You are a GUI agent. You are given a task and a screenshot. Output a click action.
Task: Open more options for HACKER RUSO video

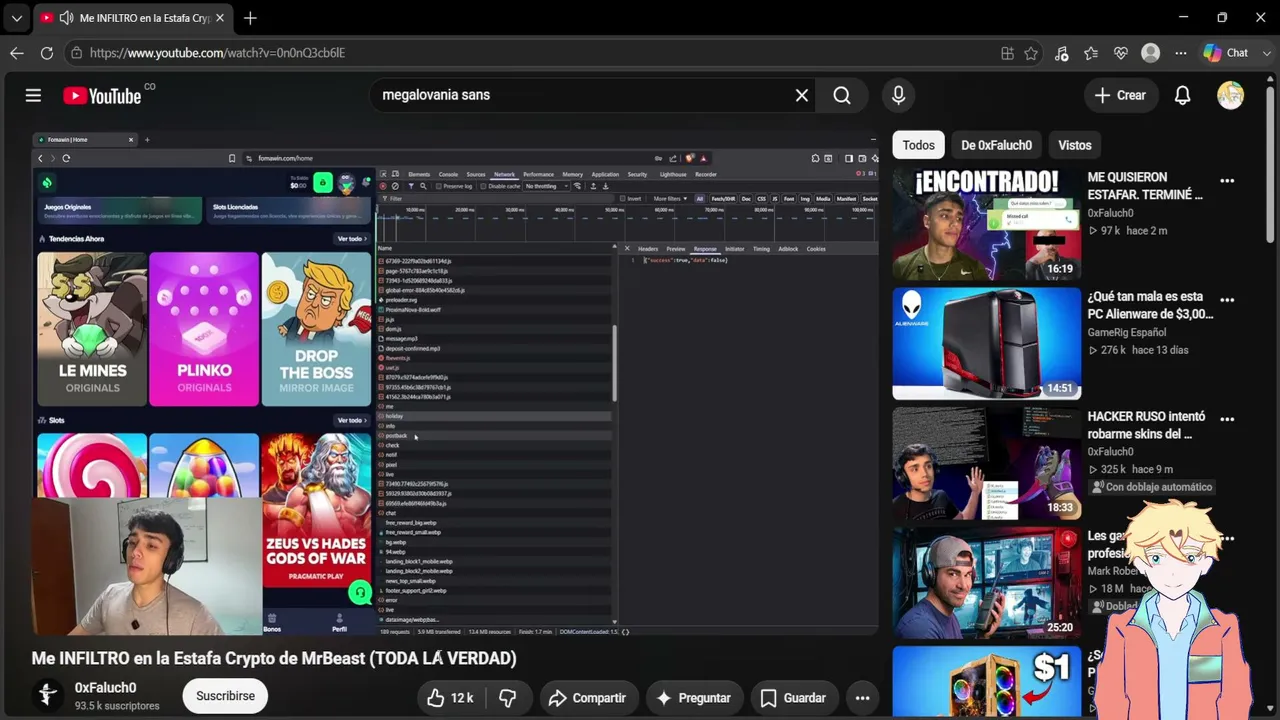pyautogui.click(x=1227, y=419)
